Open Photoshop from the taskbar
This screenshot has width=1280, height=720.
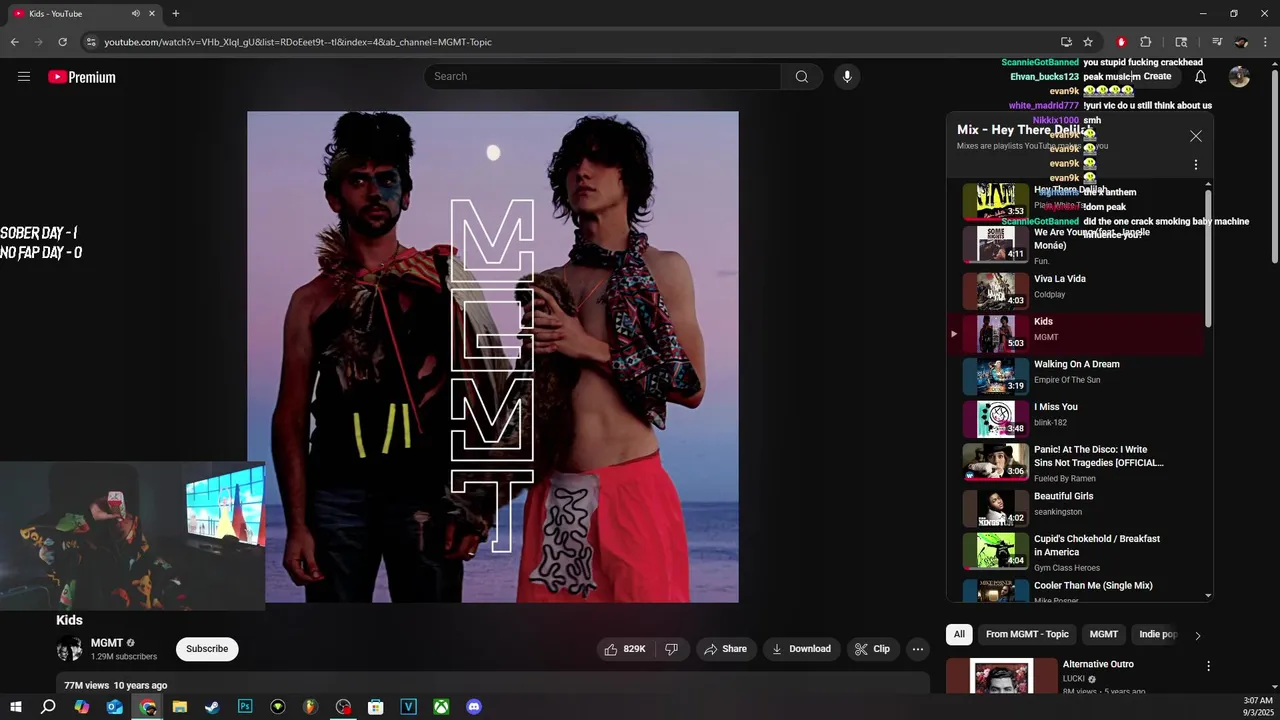coord(245,707)
